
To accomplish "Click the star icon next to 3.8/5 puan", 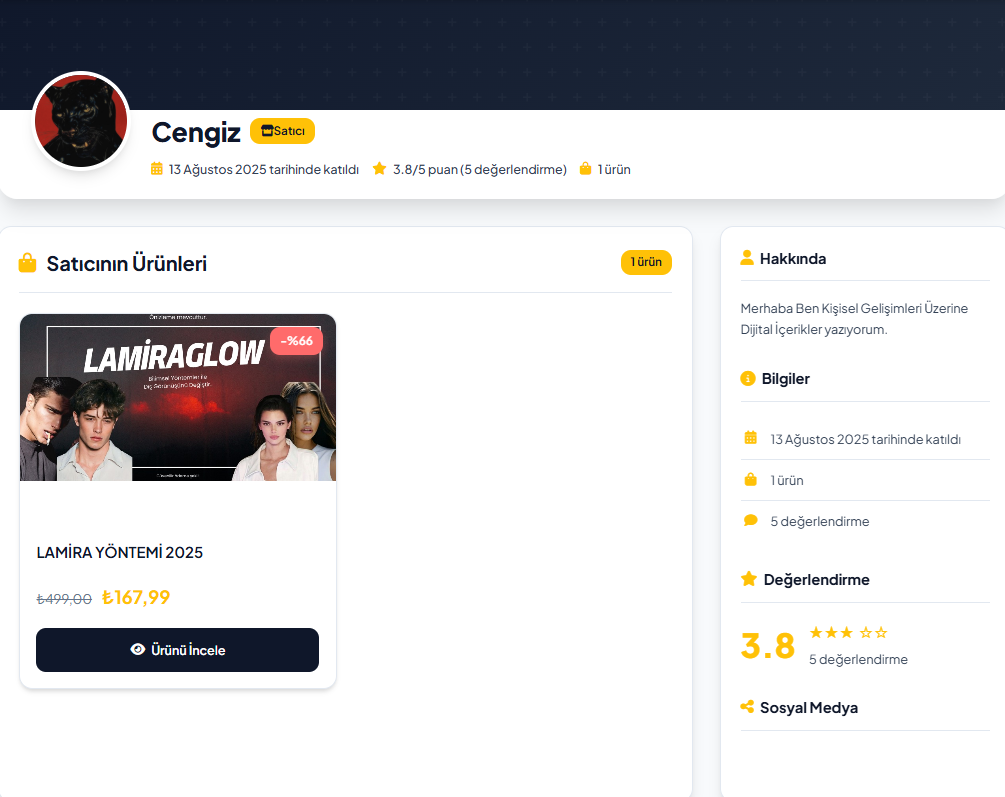I will point(379,169).
